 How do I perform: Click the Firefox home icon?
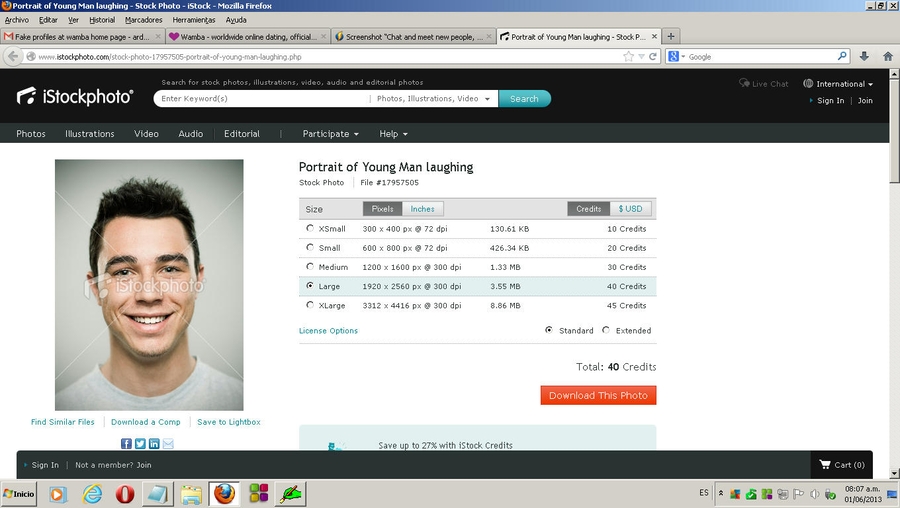[x=885, y=56]
